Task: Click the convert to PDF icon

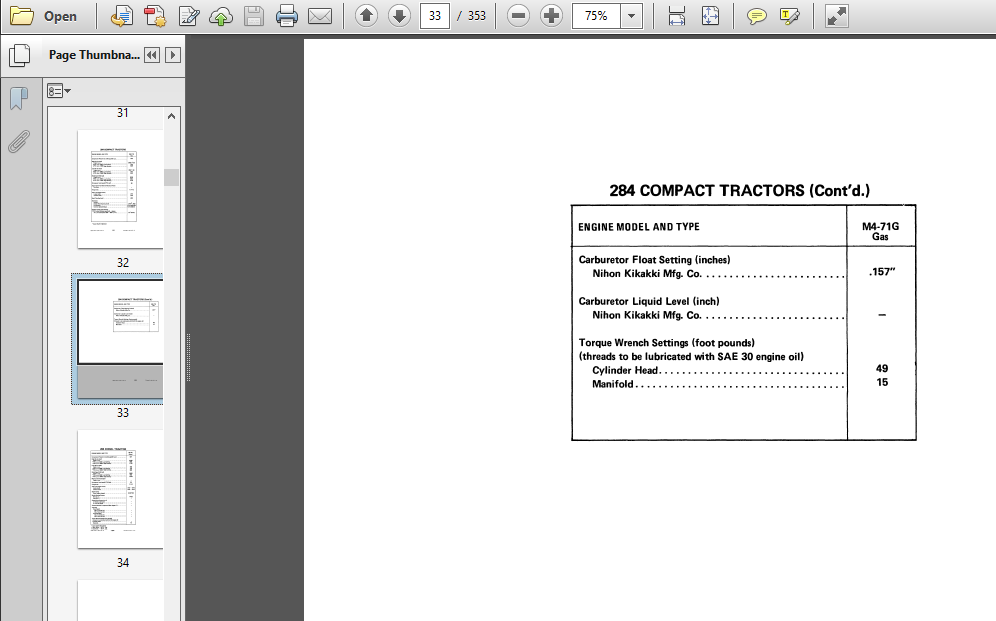Action: (121, 16)
